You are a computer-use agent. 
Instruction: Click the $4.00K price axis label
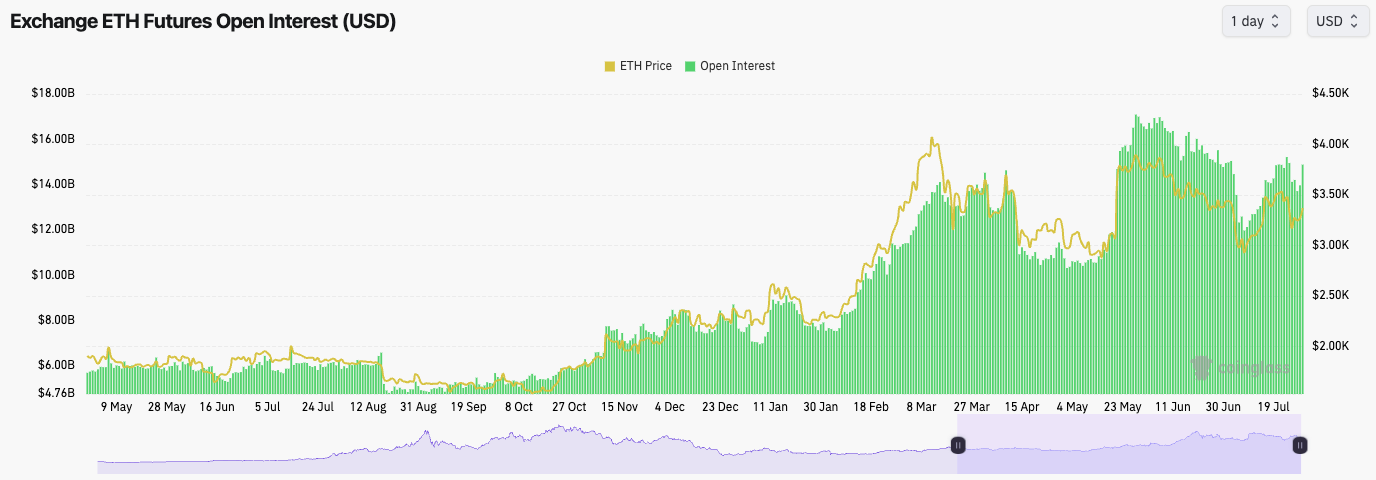(x=1331, y=144)
